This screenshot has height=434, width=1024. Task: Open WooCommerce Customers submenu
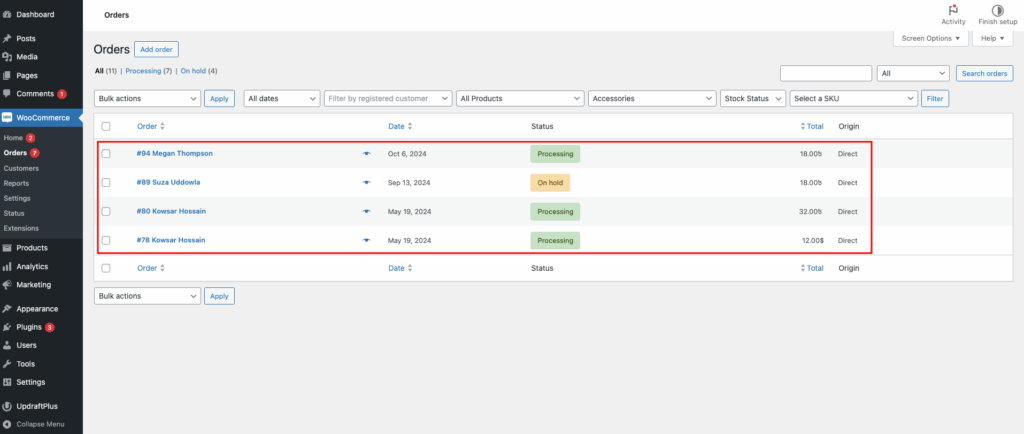tap(21, 168)
